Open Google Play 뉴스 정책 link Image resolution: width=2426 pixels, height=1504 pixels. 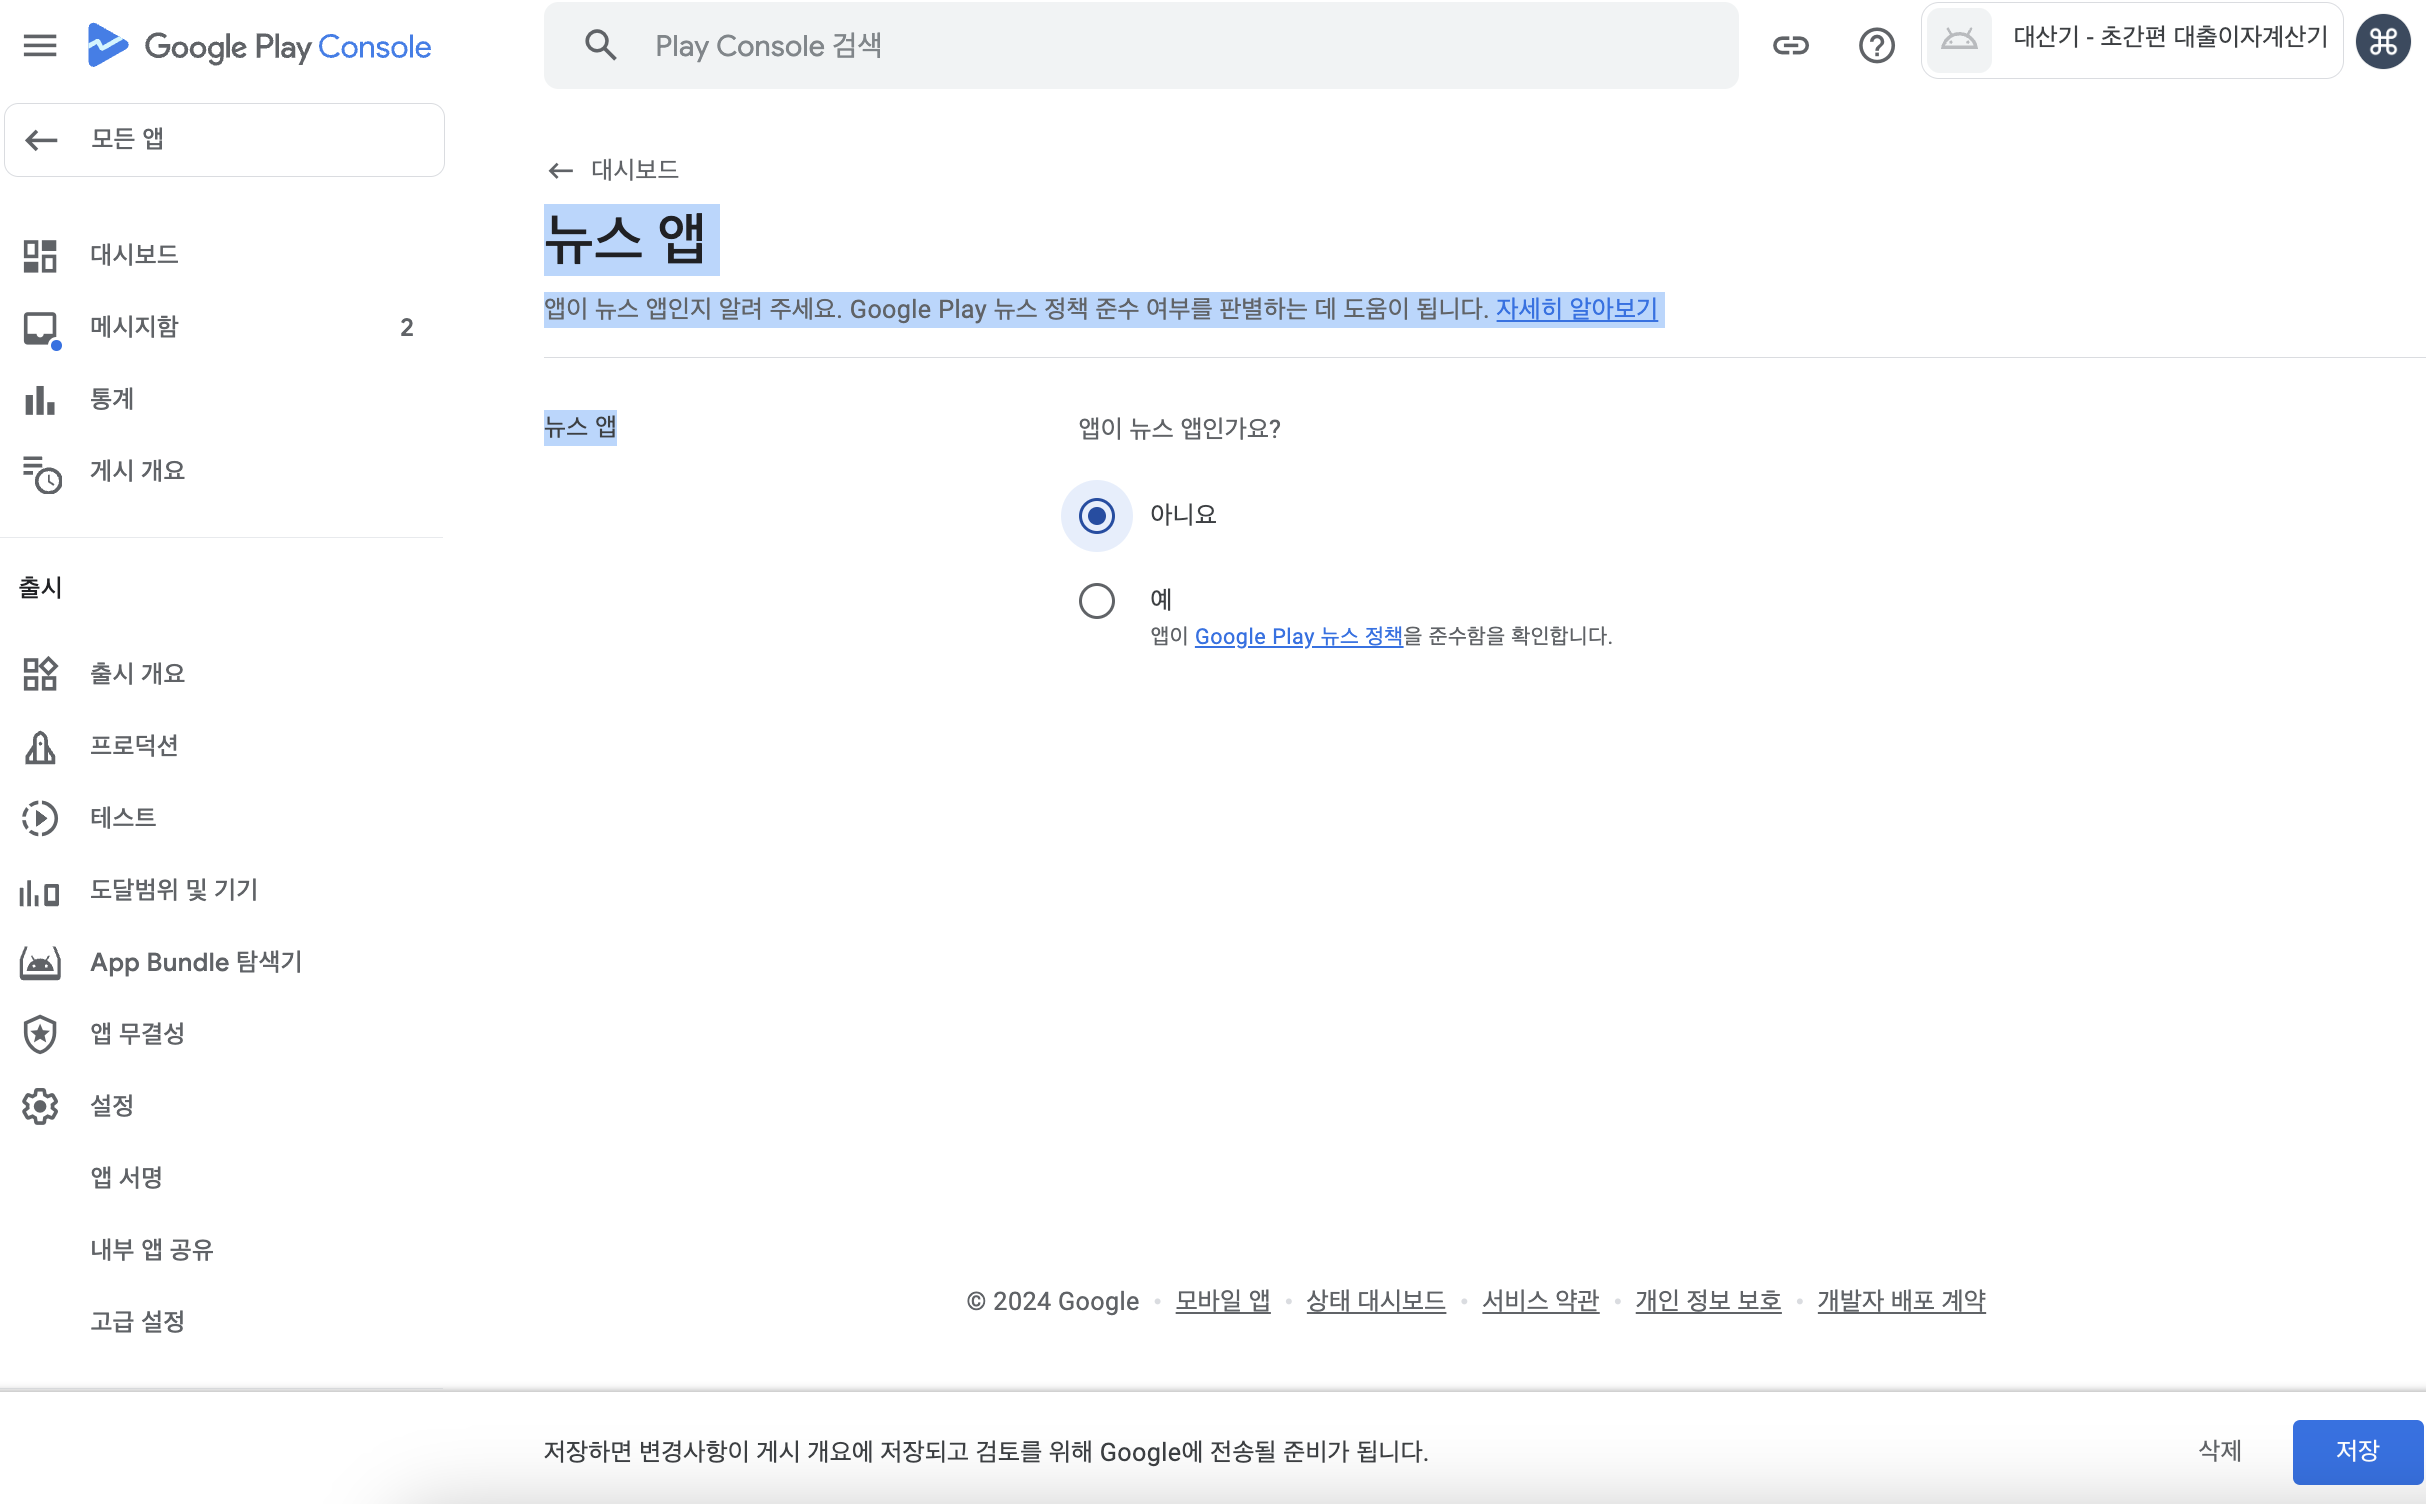pos(1298,636)
